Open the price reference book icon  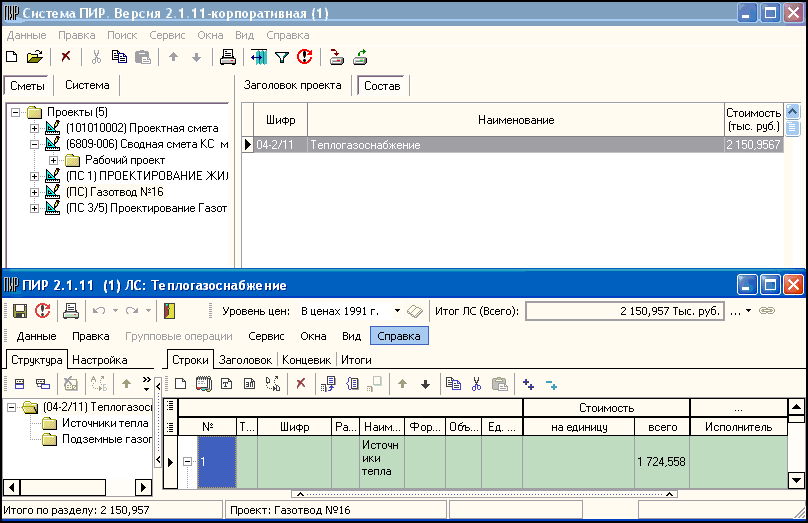point(415,311)
